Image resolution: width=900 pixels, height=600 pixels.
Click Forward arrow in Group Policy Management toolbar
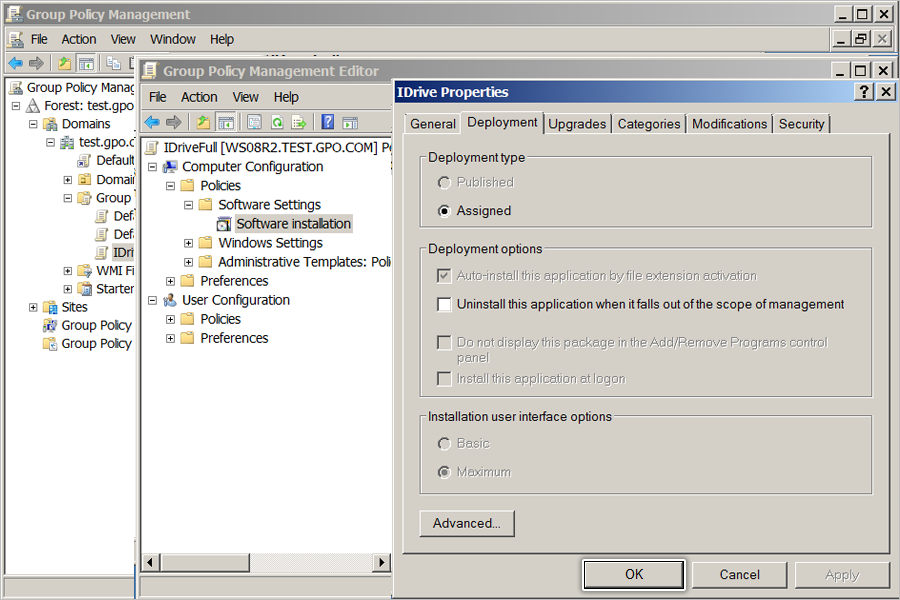(36, 63)
